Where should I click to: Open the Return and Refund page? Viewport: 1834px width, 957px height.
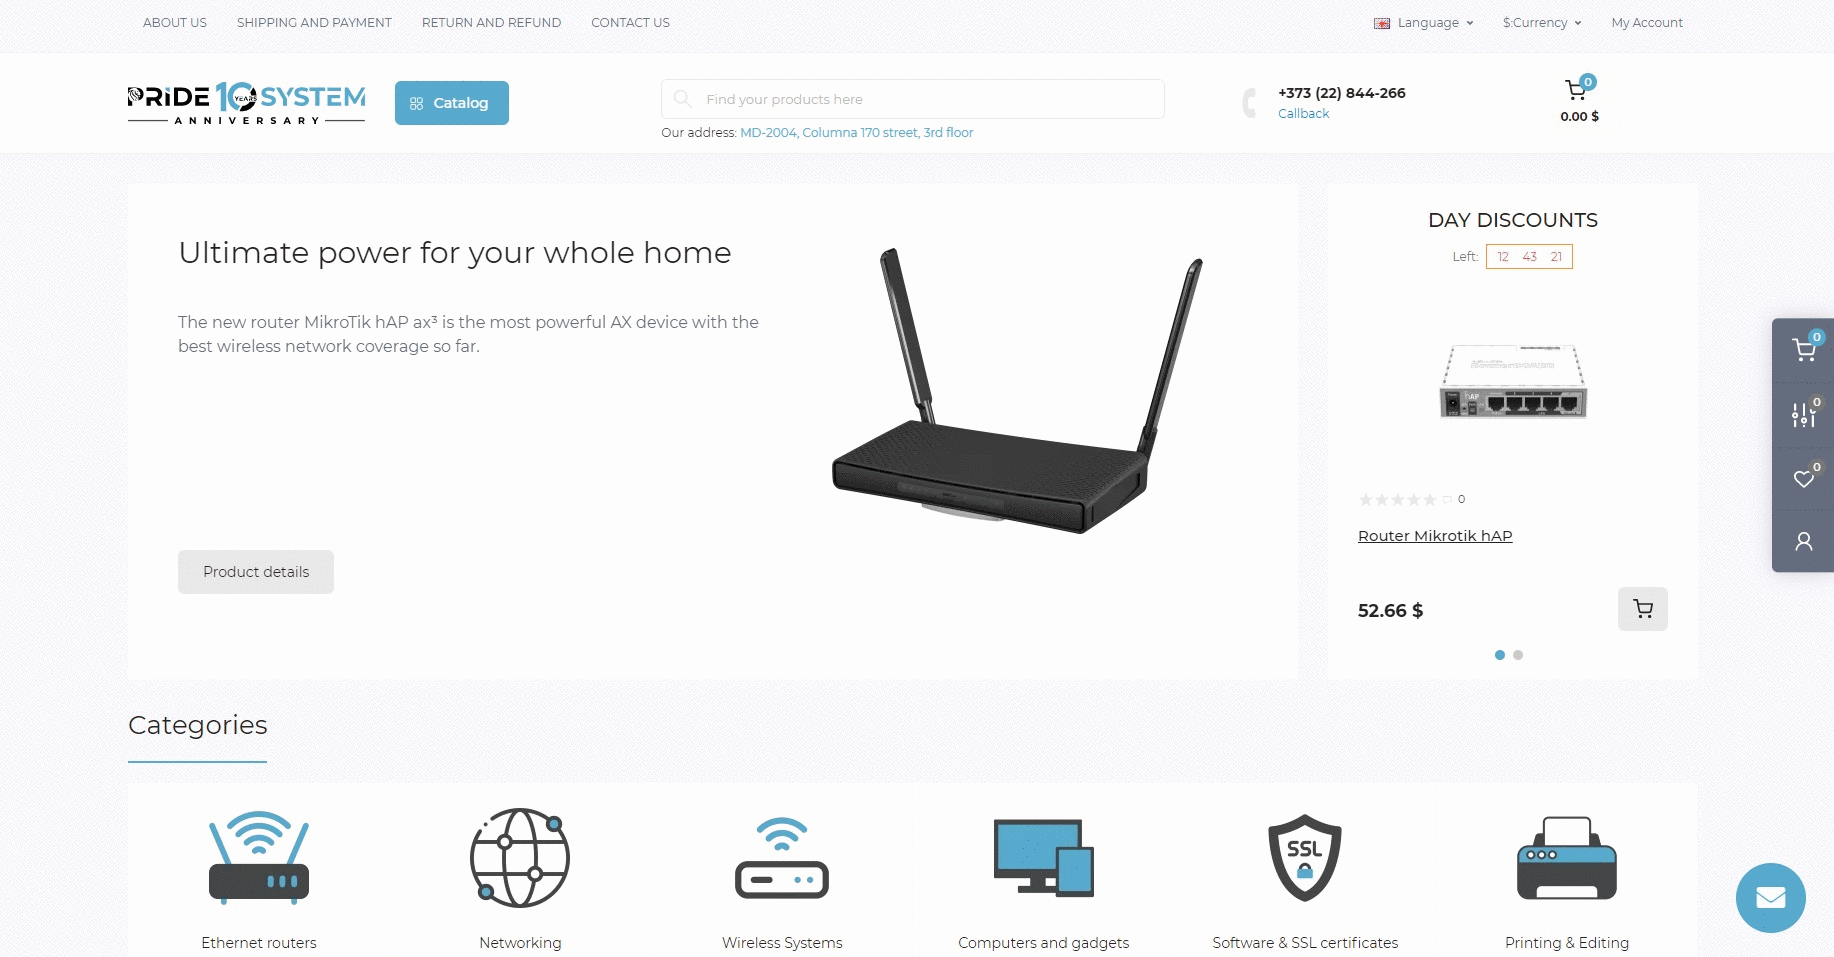pyautogui.click(x=491, y=23)
